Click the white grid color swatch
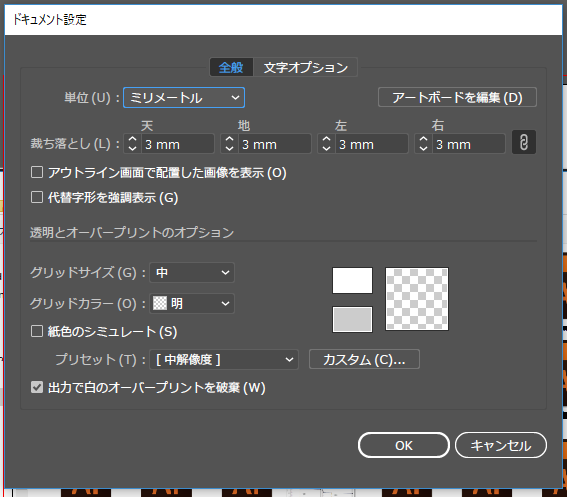Image resolution: width=567 pixels, height=497 pixels. pyautogui.click(x=352, y=280)
